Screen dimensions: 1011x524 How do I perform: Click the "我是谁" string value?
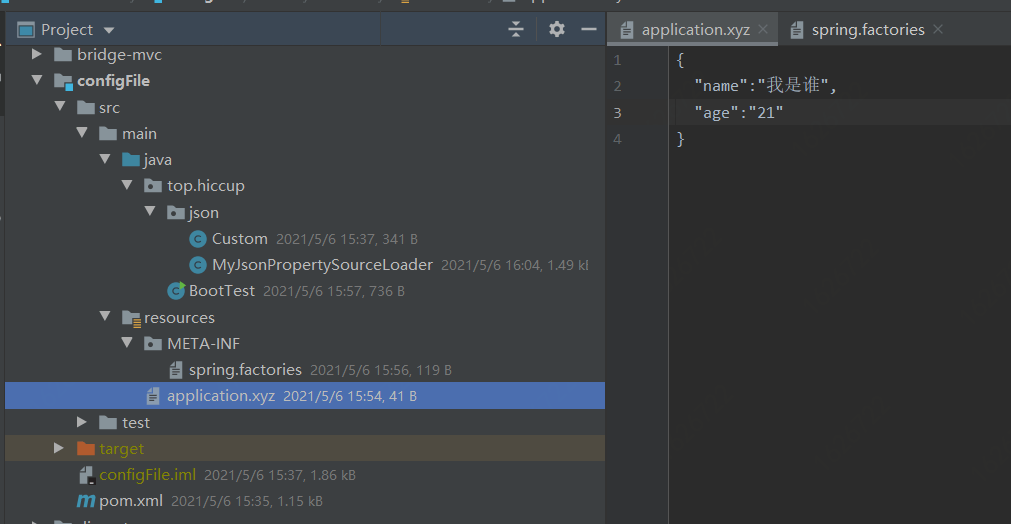793,85
